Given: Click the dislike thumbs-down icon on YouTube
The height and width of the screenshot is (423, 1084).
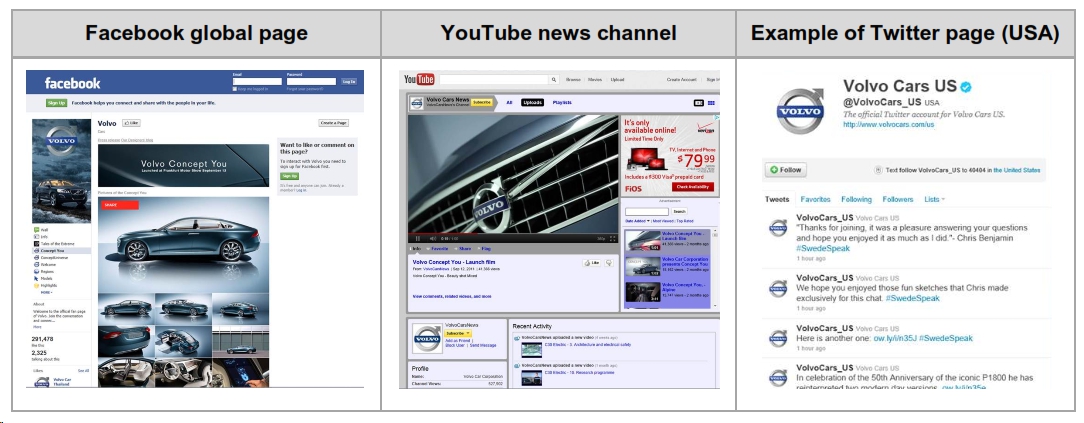Looking at the screenshot, I should point(609,263).
